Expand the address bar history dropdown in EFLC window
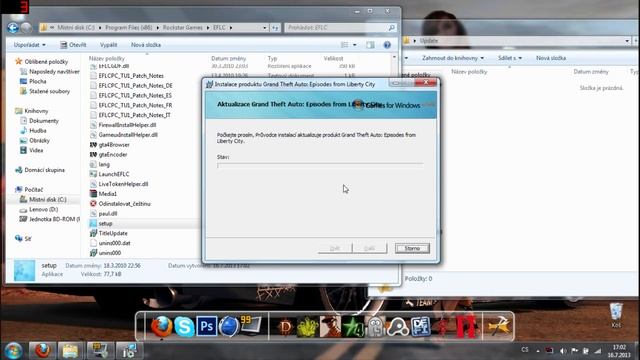640x360 pixels. (264, 27)
